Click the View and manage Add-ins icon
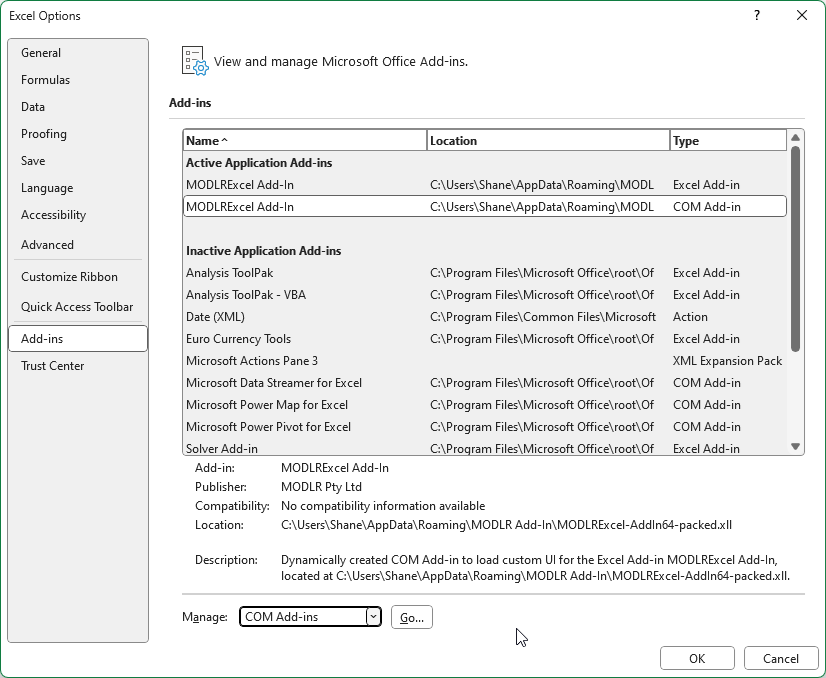Image resolution: width=826 pixels, height=678 pixels. (x=193, y=60)
